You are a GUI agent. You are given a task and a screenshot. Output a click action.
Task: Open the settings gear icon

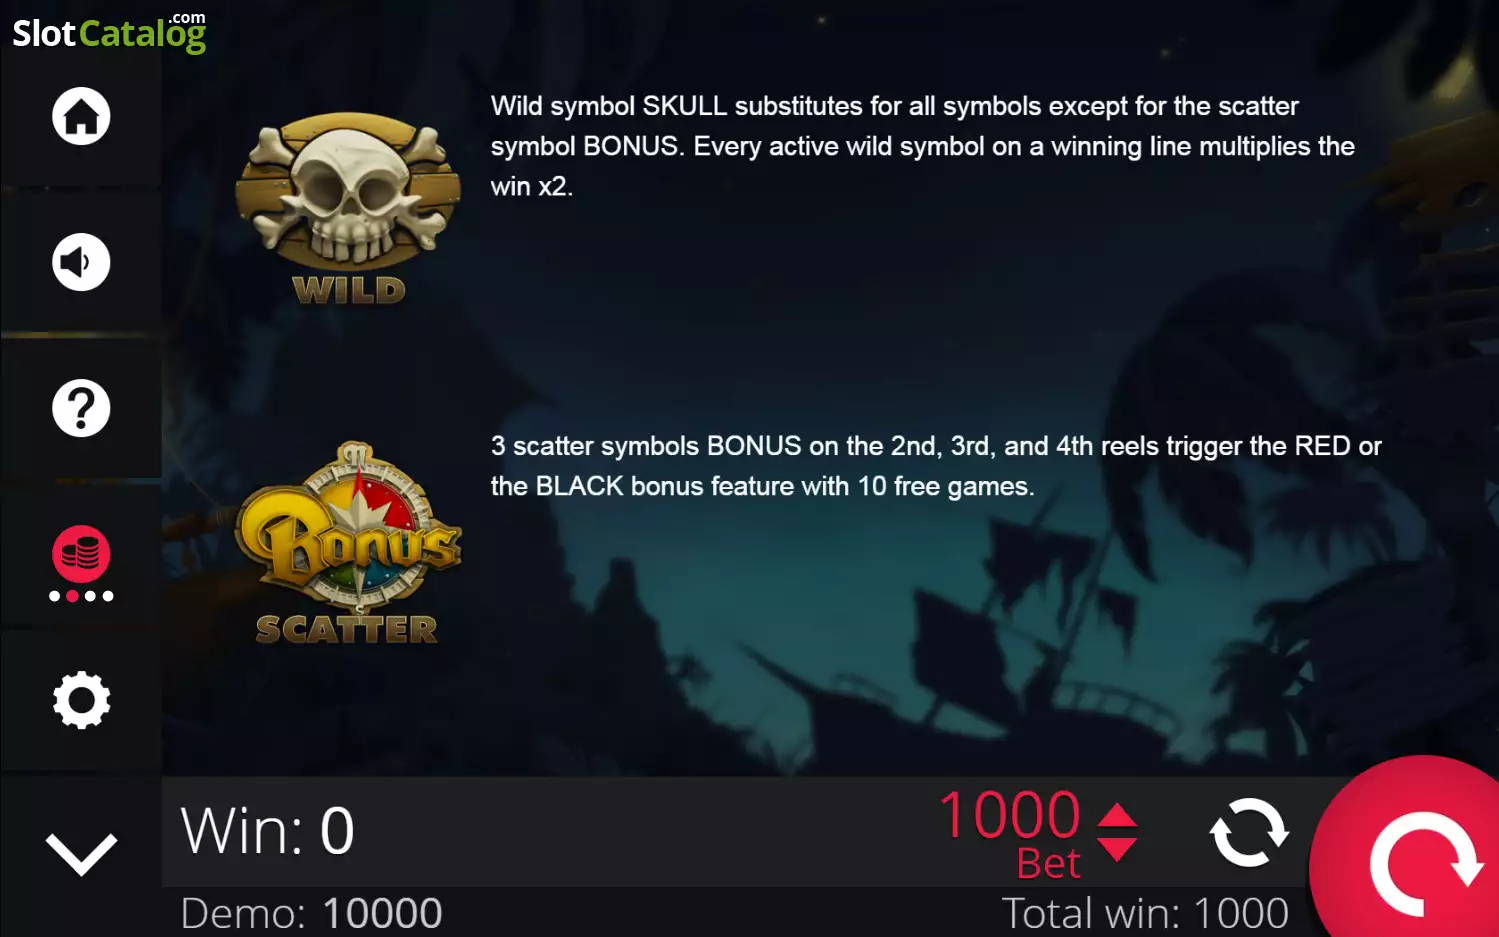click(x=81, y=700)
